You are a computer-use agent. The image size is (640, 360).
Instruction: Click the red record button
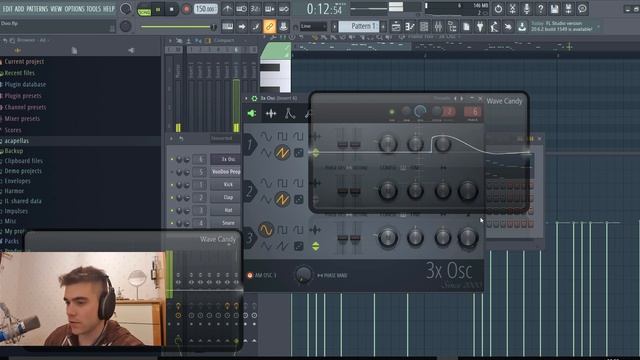tap(186, 9)
